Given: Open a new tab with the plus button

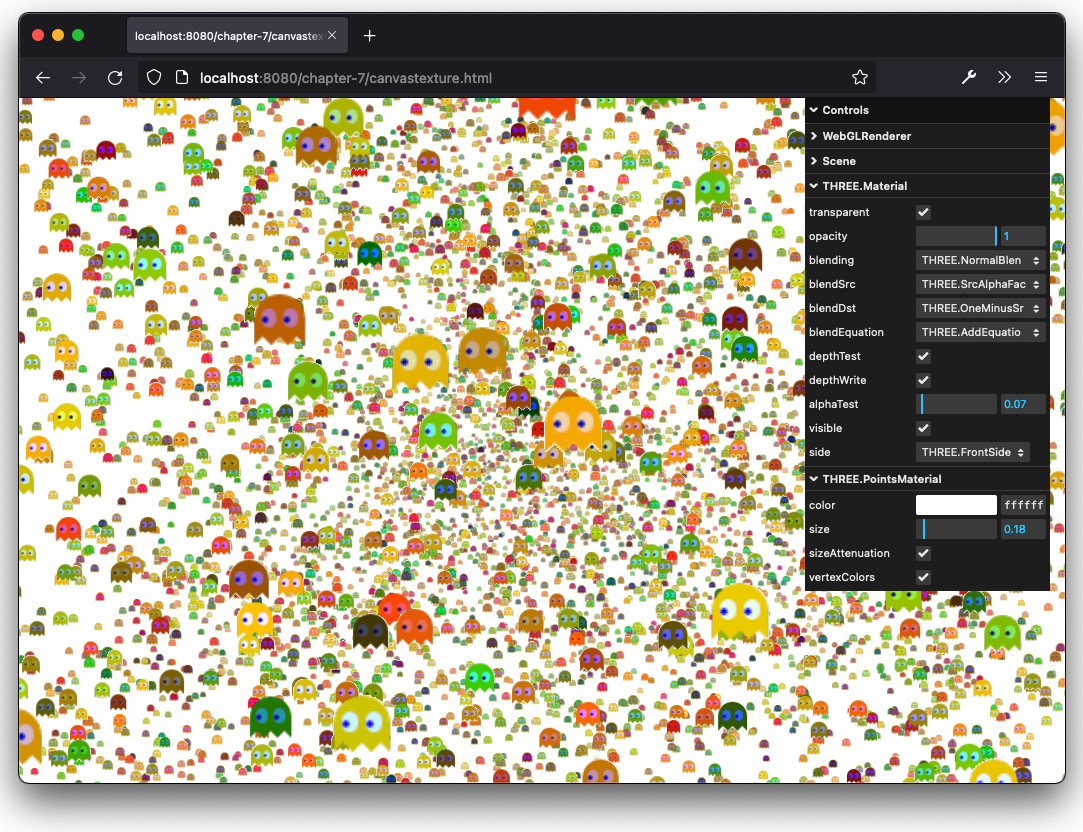Looking at the screenshot, I should point(370,36).
